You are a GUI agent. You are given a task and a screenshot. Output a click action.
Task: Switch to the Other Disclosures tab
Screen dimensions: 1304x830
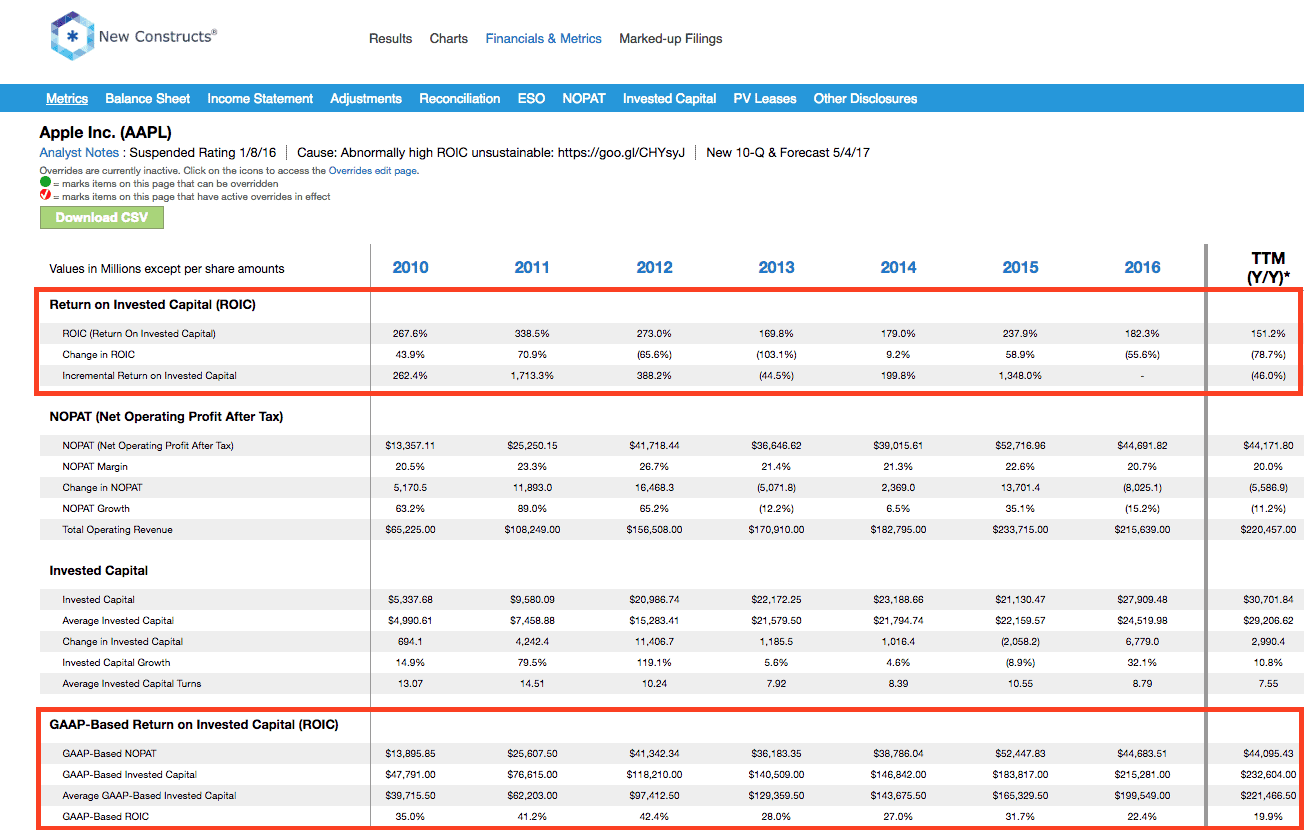point(865,98)
